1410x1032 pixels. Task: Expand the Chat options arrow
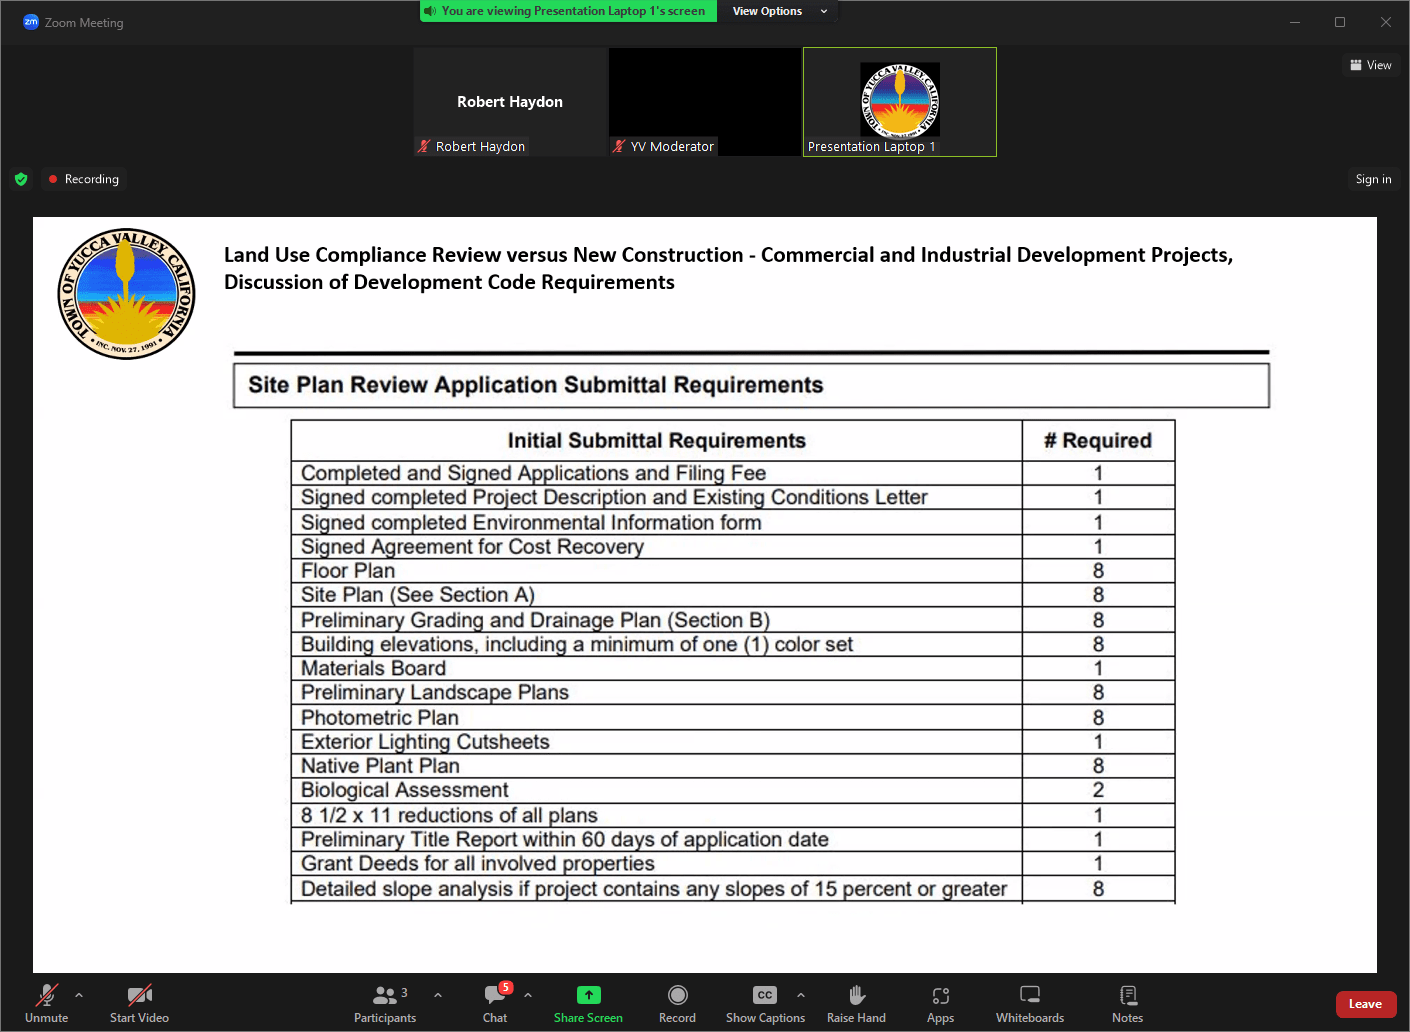tap(527, 995)
